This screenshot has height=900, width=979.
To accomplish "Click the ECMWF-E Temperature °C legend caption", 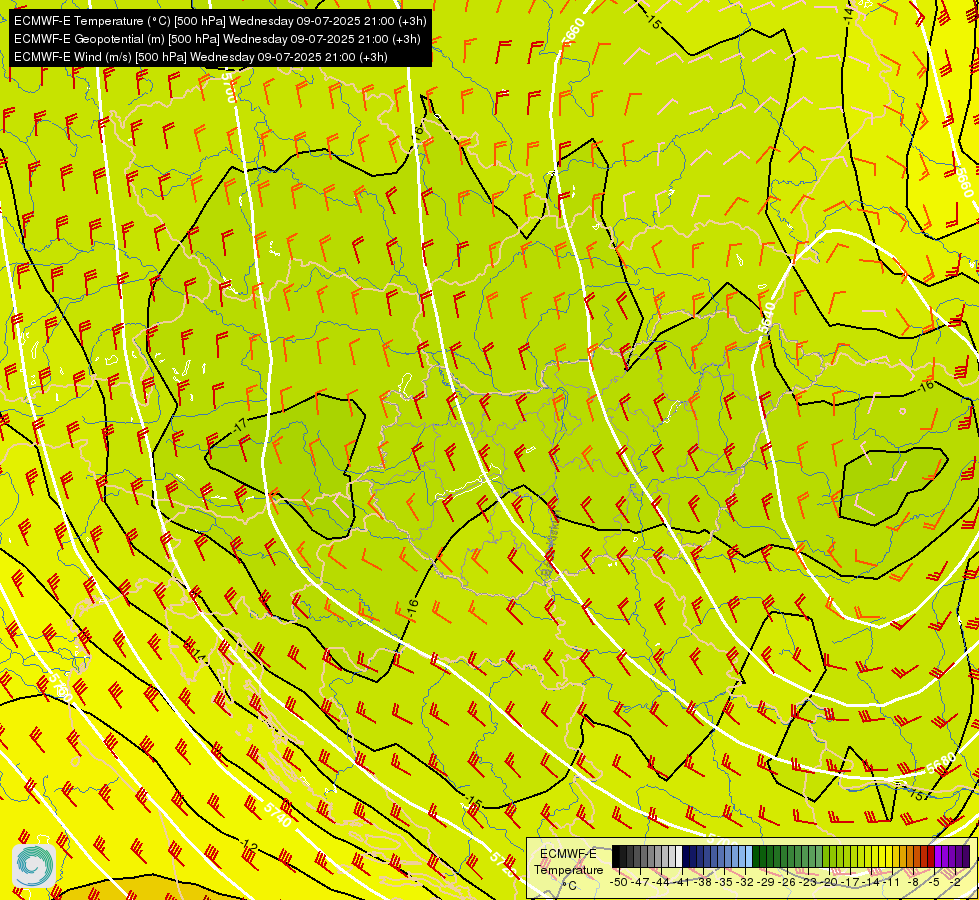I will click(x=569, y=870).
